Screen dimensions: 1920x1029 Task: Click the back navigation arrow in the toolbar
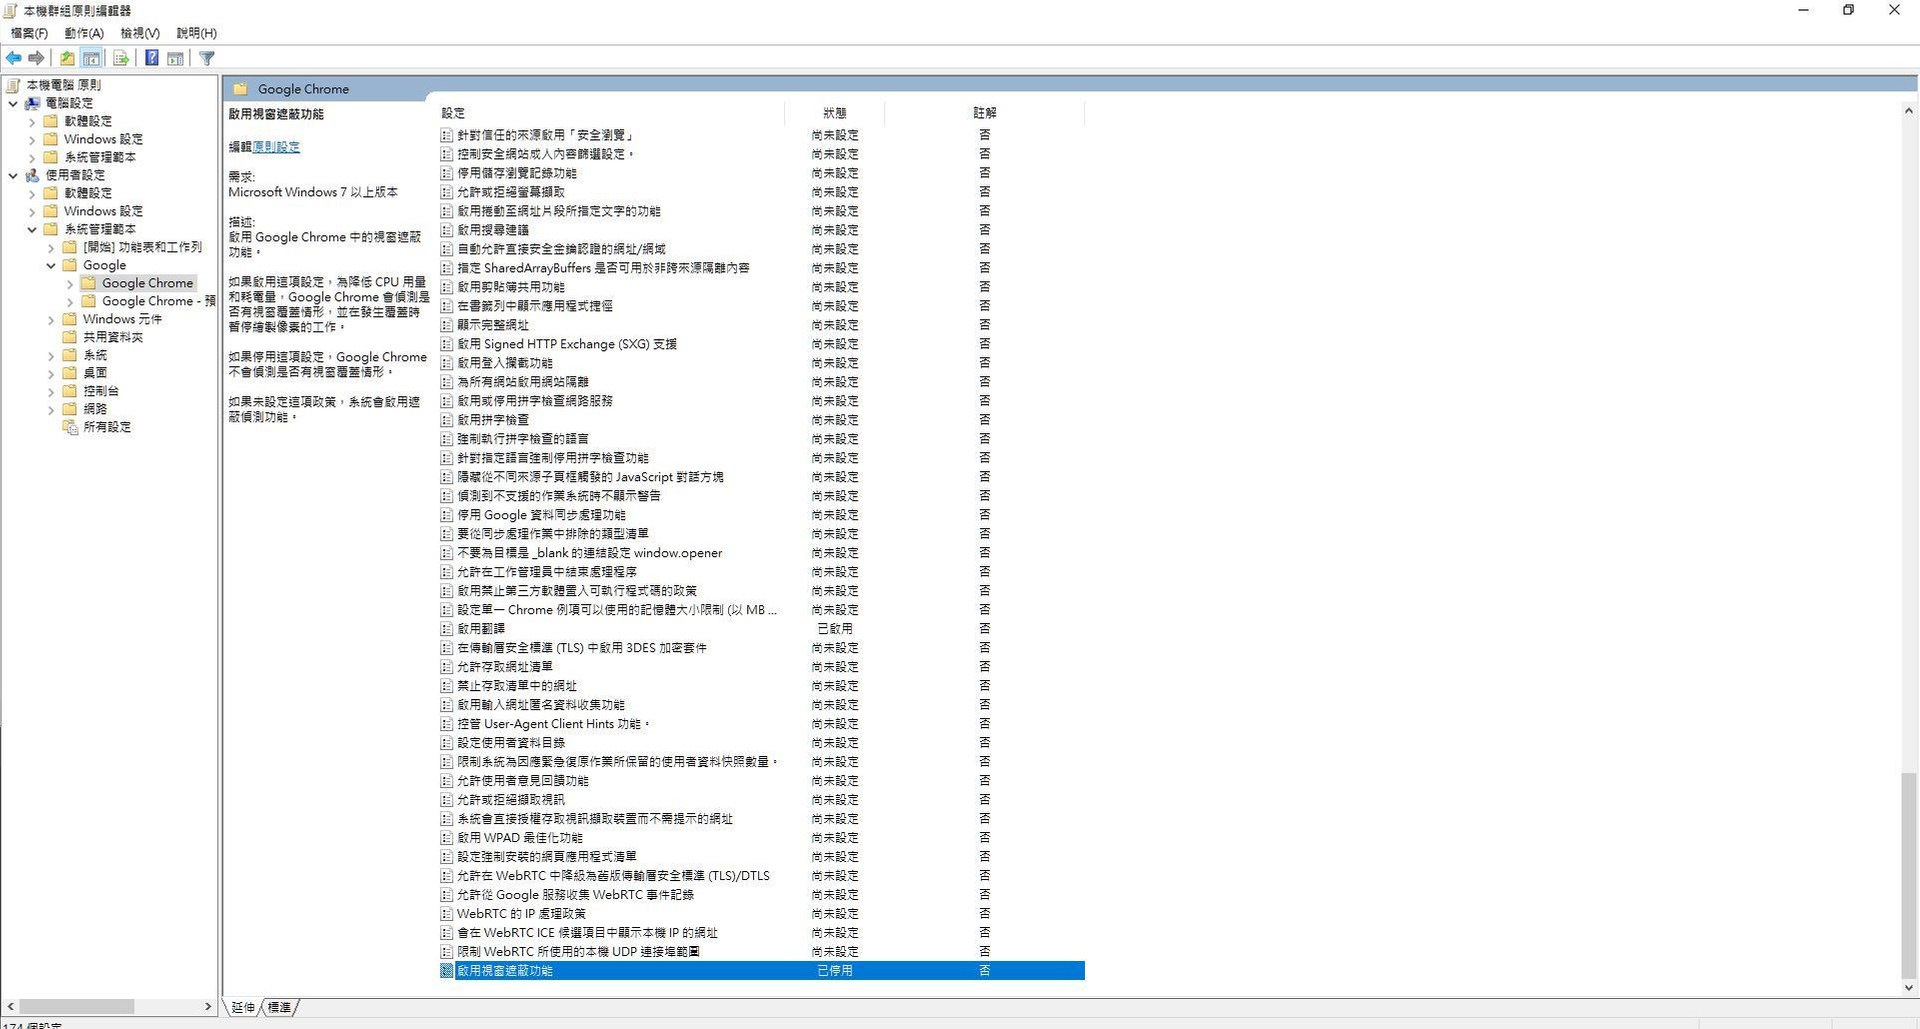tap(14, 57)
